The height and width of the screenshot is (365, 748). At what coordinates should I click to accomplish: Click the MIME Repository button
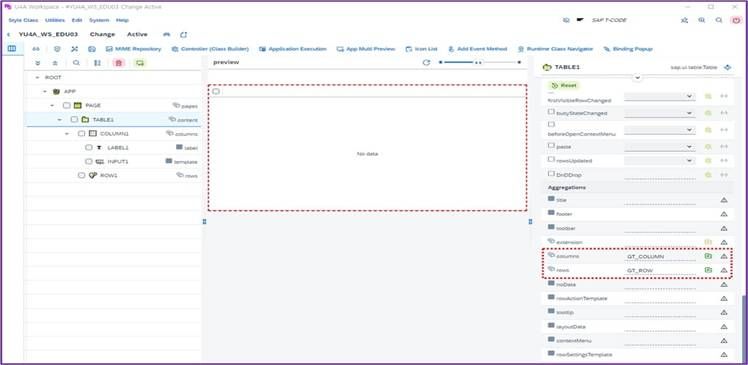tap(134, 49)
